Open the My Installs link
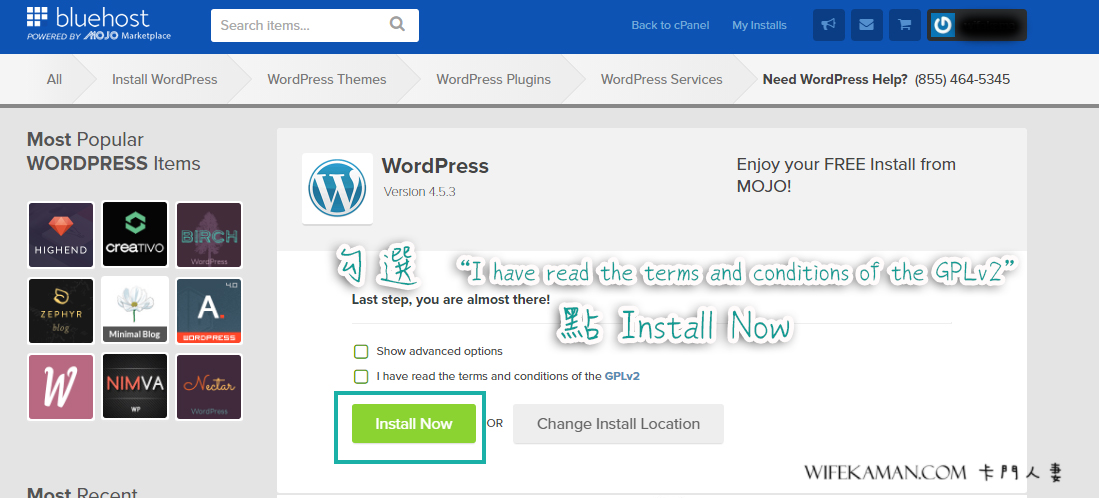Image resolution: width=1099 pixels, height=498 pixels. click(760, 25)
